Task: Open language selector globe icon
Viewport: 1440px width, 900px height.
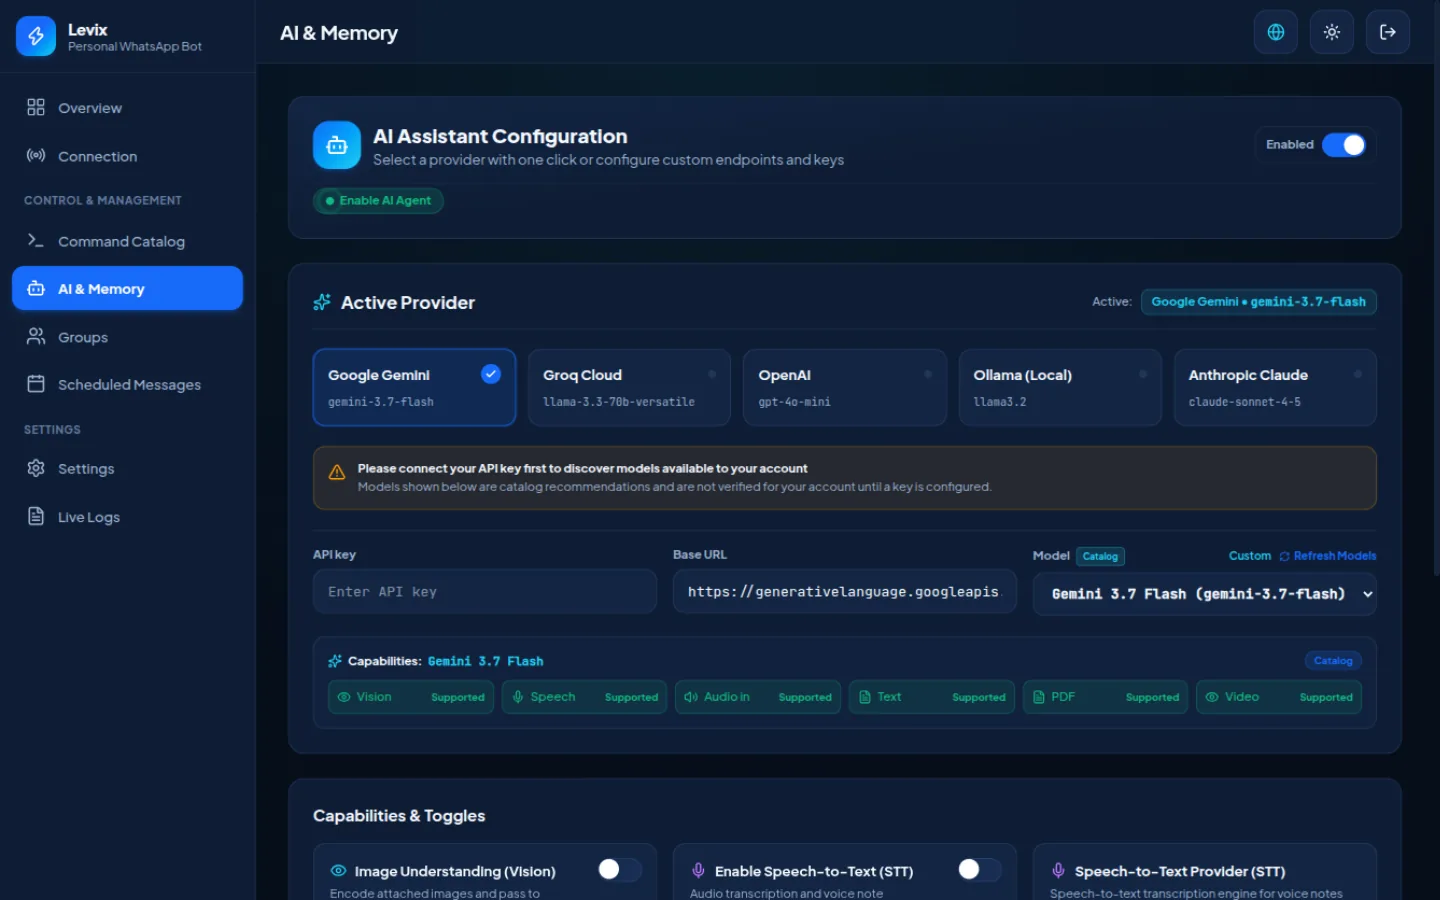Action: tap(1276, 32)
